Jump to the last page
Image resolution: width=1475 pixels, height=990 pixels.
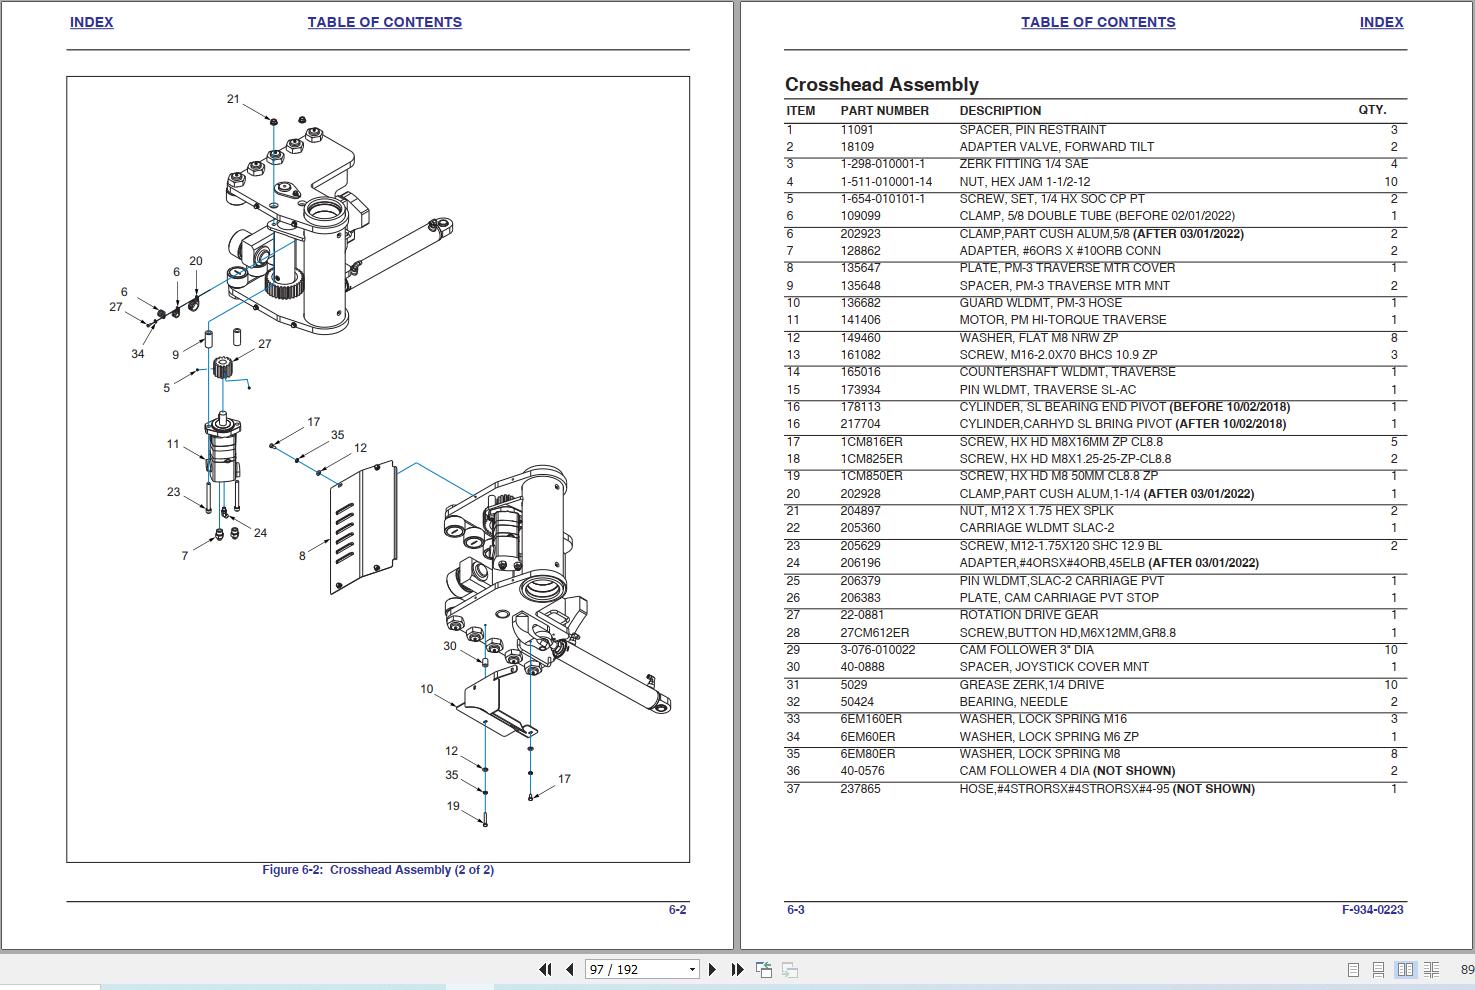click(x=737, y=969)
